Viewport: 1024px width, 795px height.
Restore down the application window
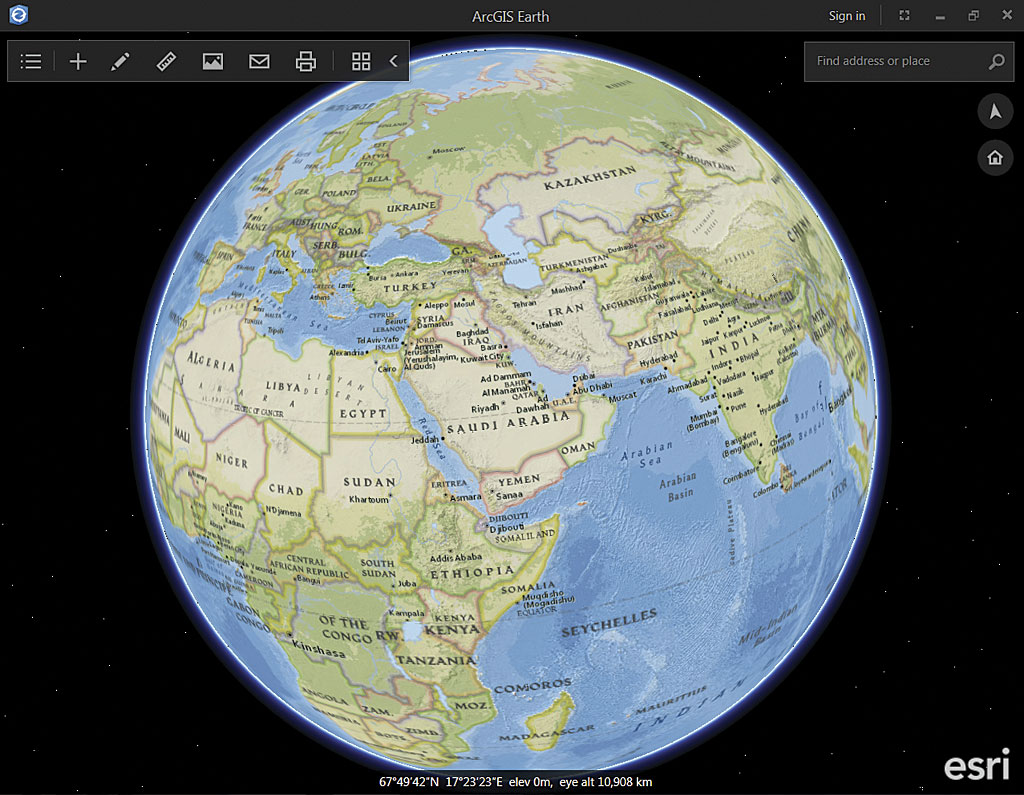click(971, 15)
